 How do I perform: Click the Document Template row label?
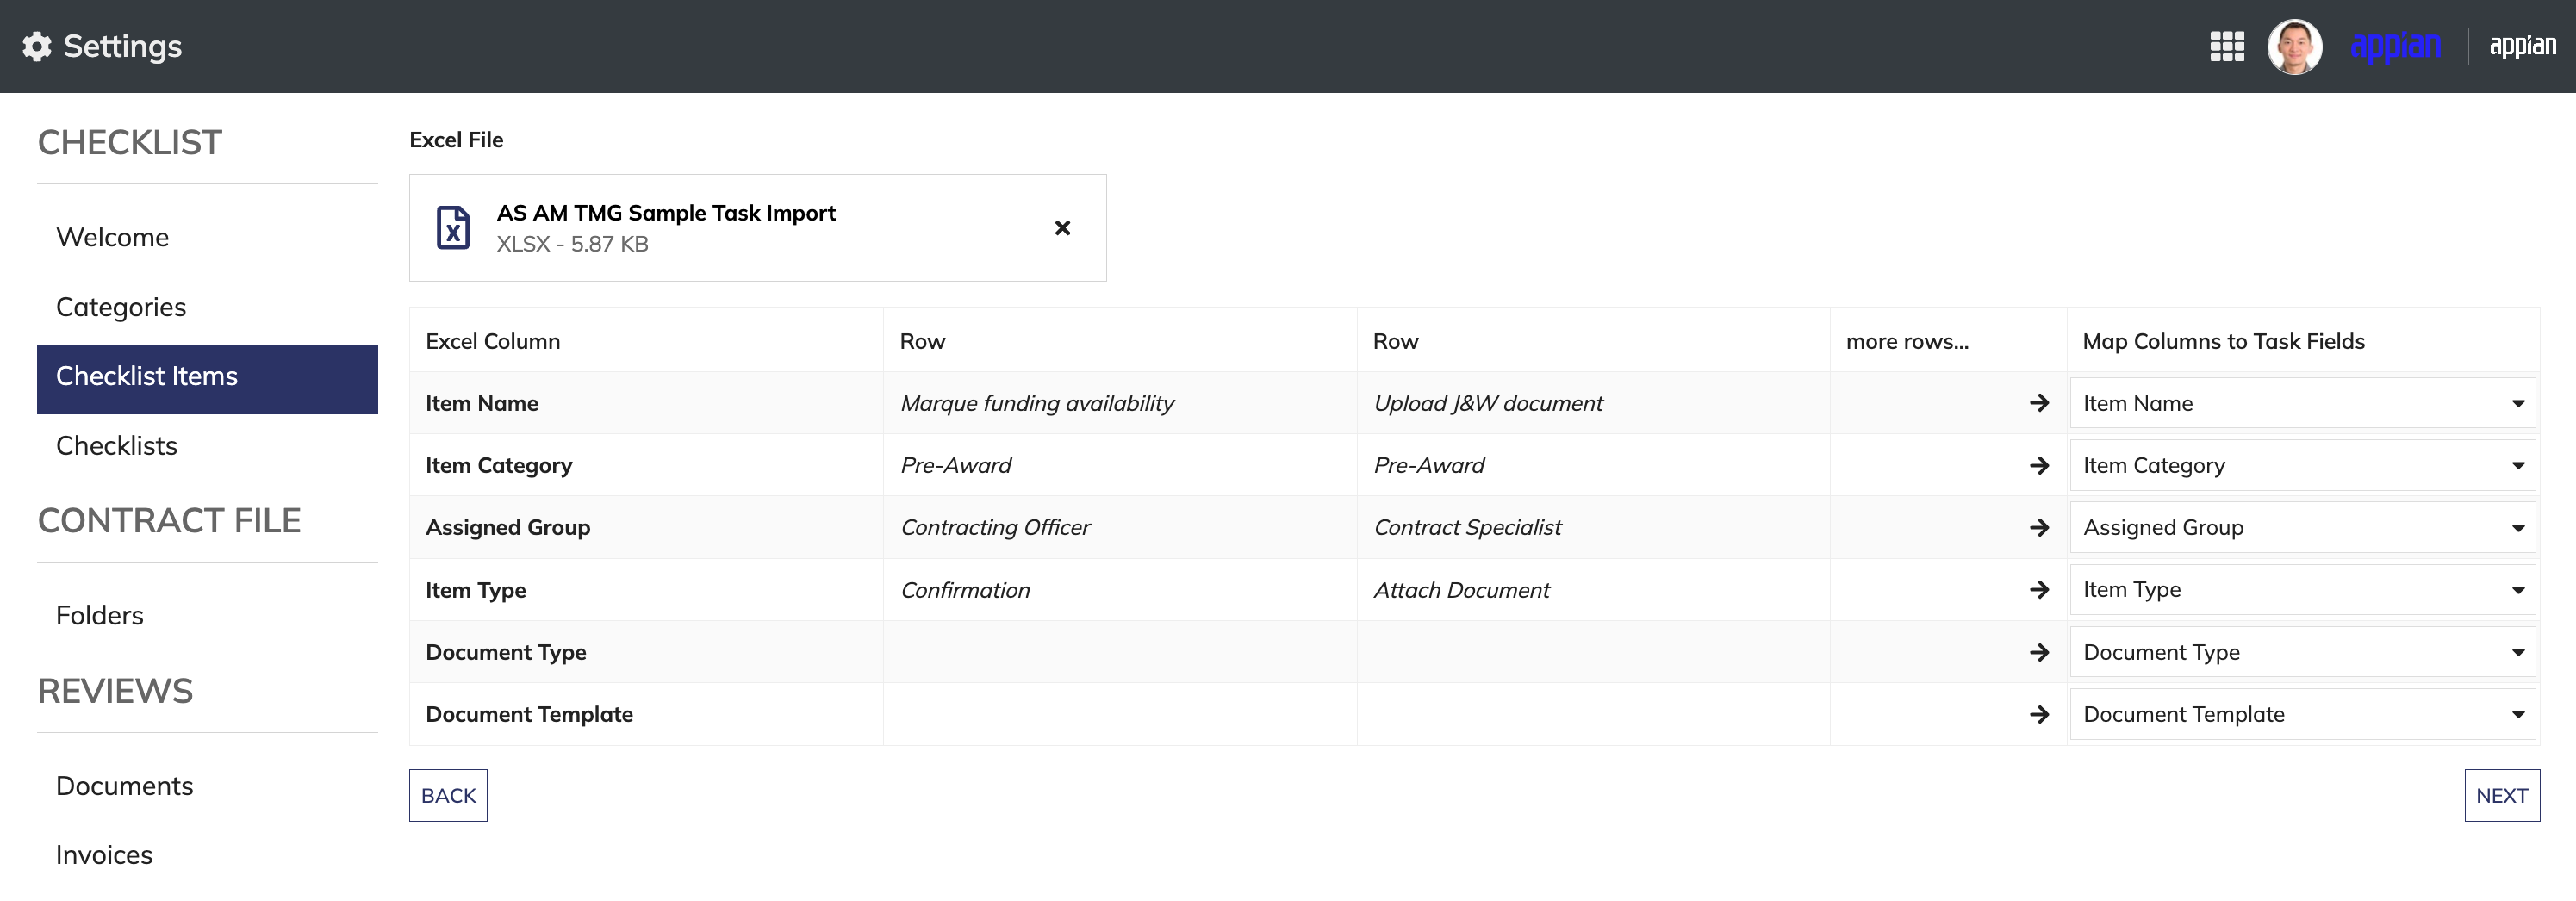(x=529, y=714)
